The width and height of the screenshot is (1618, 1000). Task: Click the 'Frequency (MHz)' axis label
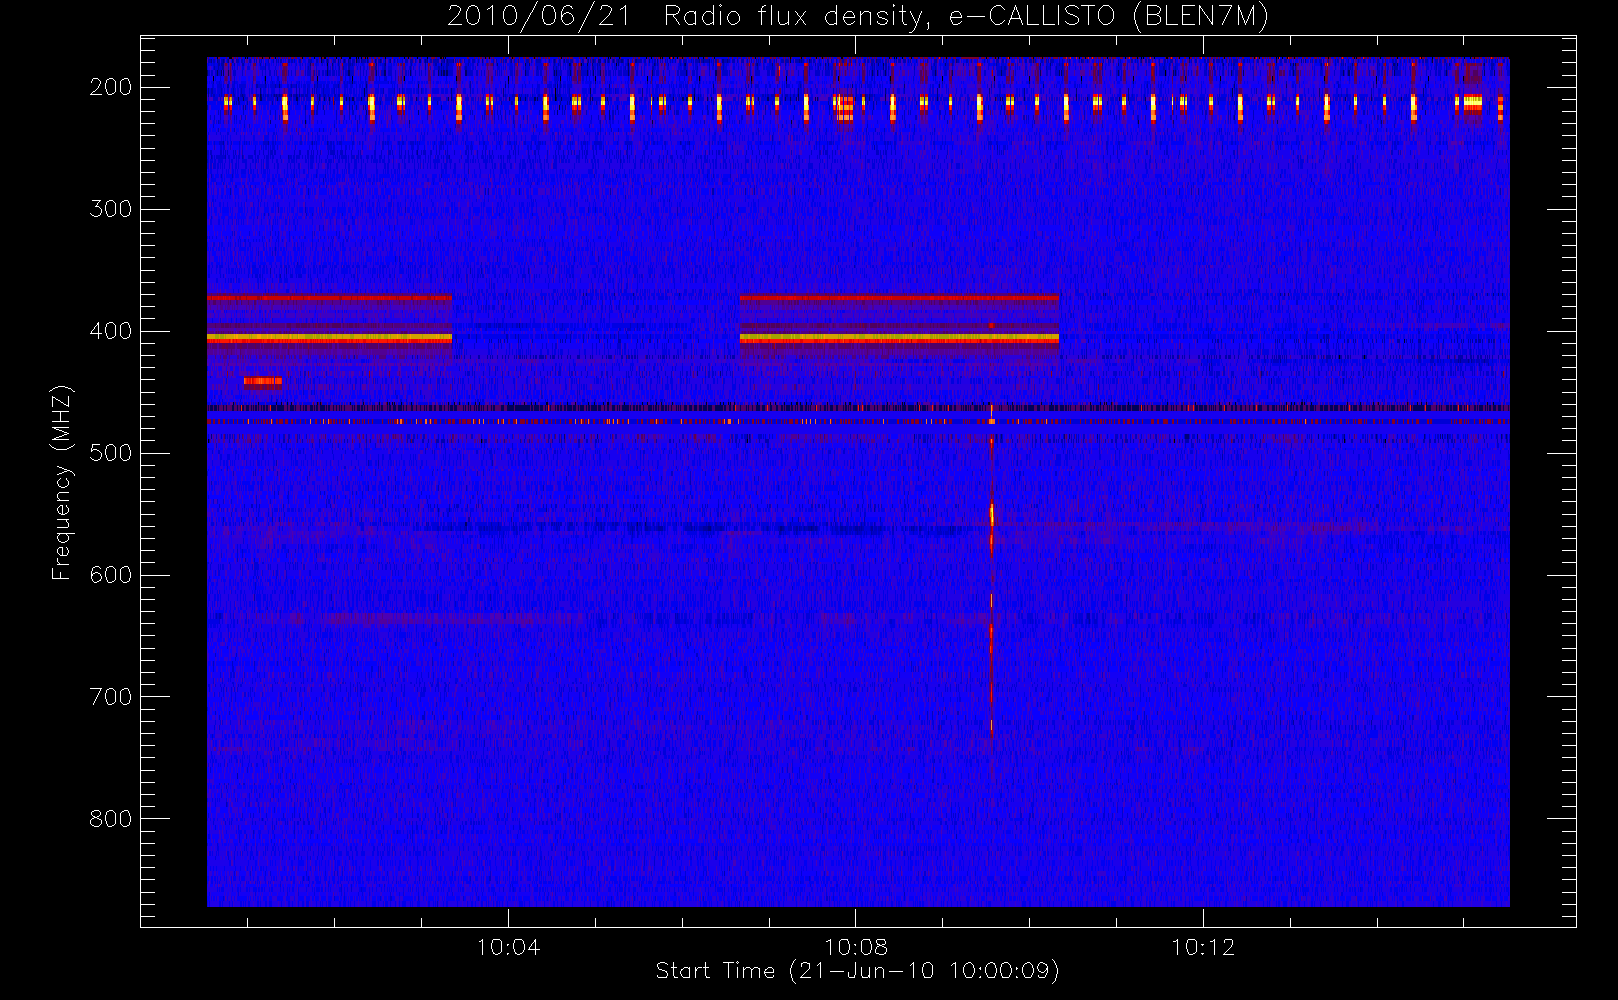point(62,482)
